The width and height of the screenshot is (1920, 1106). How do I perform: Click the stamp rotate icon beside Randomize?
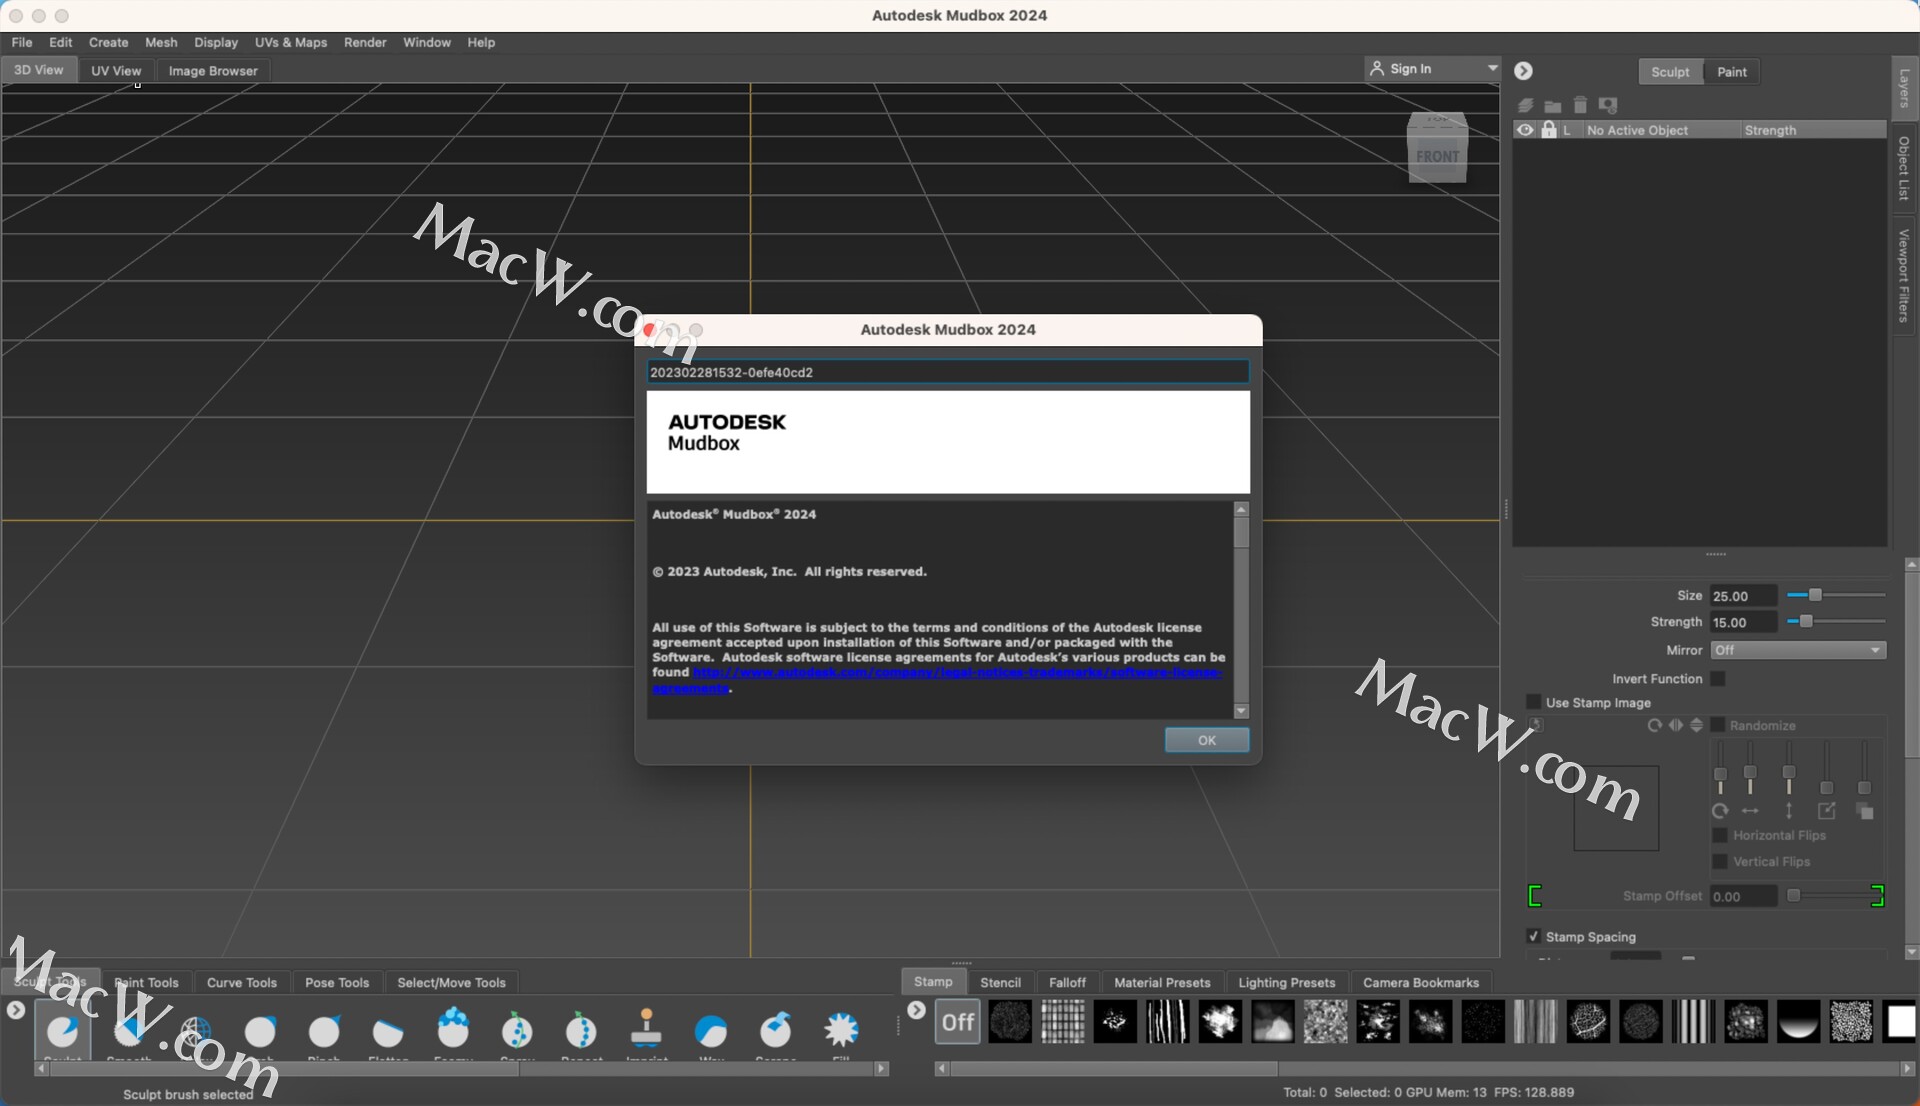click(x=1655, y=725)
